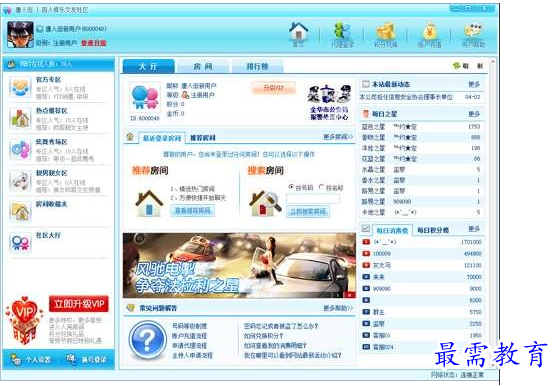Select the 按号码 radio button
The height and width of the screenshot is (386, 556).
tap(291, 187)
